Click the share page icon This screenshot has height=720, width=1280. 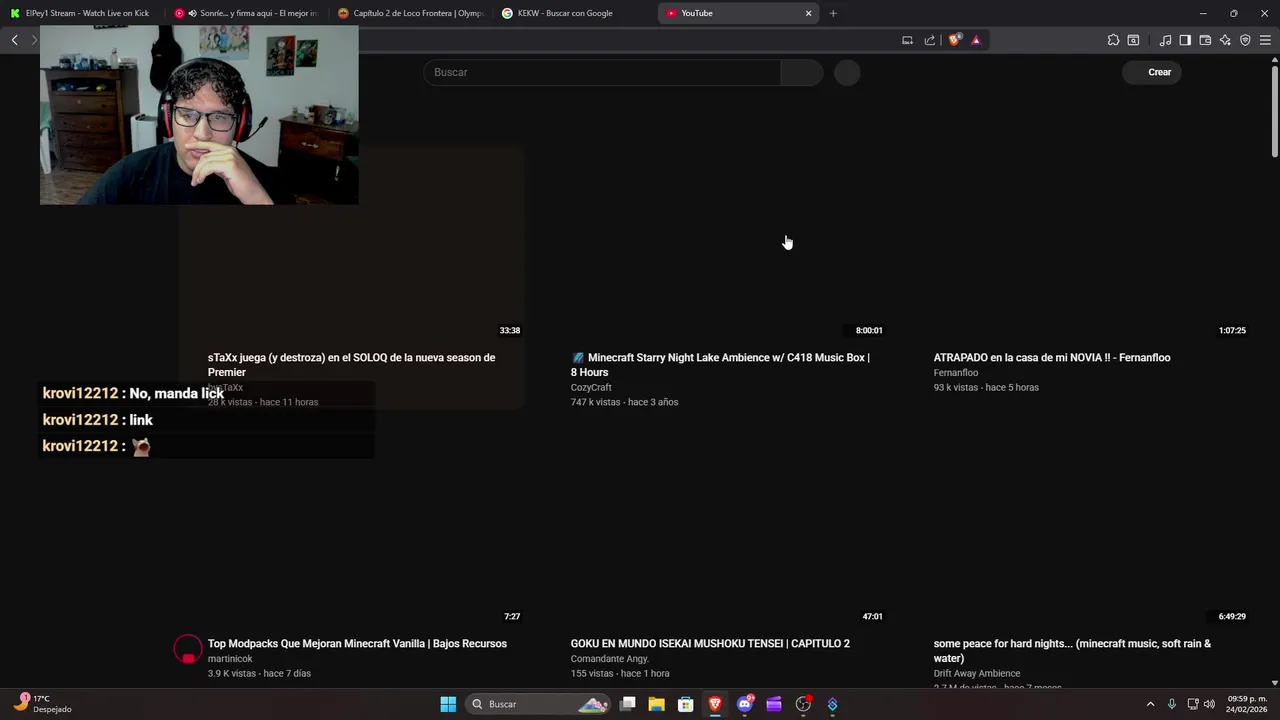tap(930, 40)
